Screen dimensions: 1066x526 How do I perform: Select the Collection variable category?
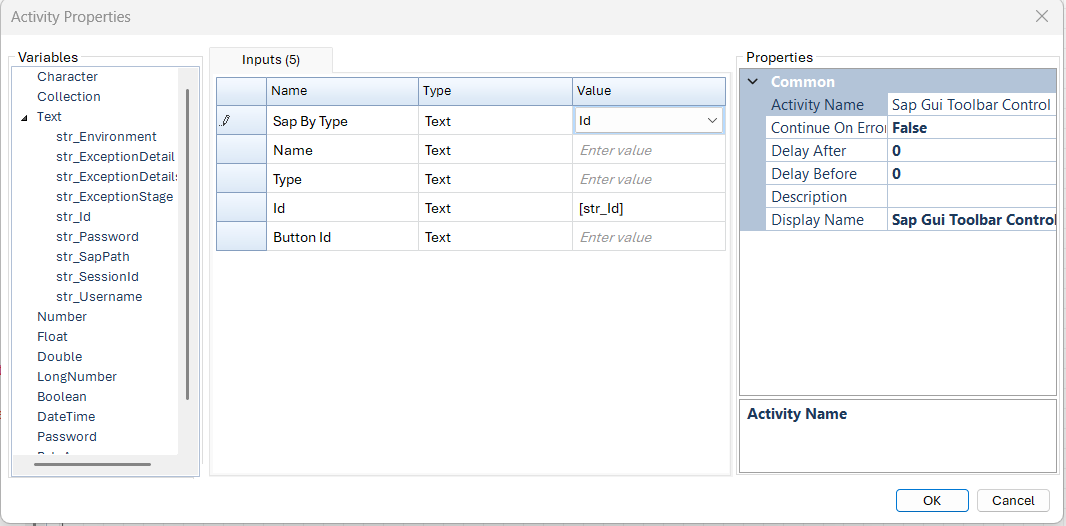tap(69, 97)
